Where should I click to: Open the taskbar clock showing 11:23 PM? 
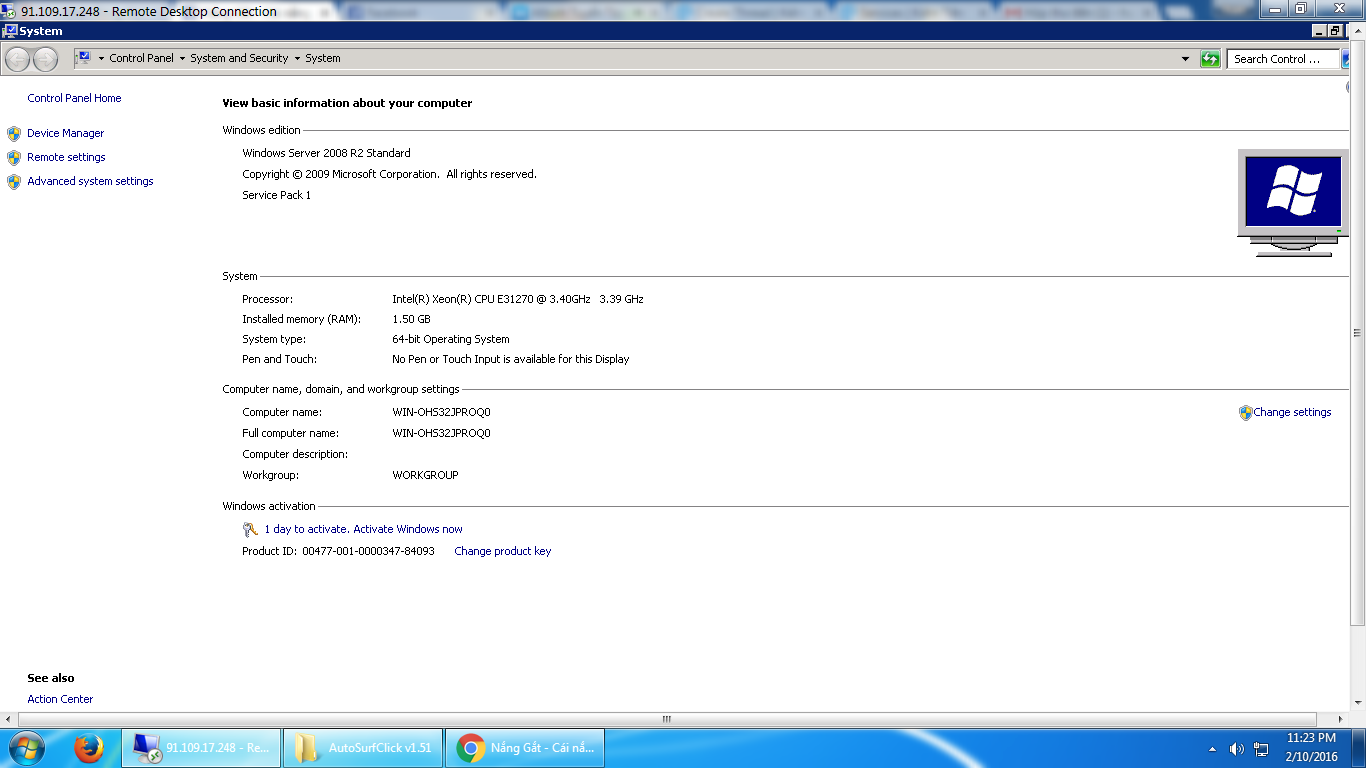pos(1311,748)
